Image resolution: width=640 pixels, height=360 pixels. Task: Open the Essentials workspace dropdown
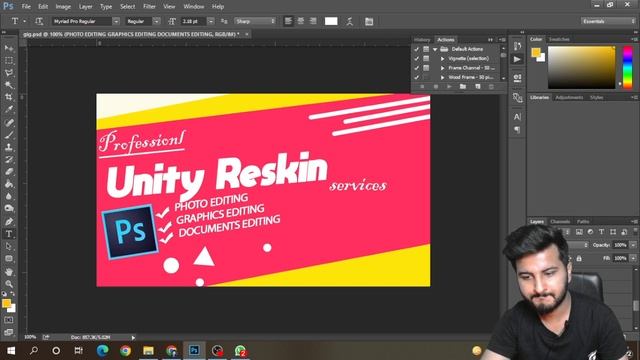(x=608, y=21)
